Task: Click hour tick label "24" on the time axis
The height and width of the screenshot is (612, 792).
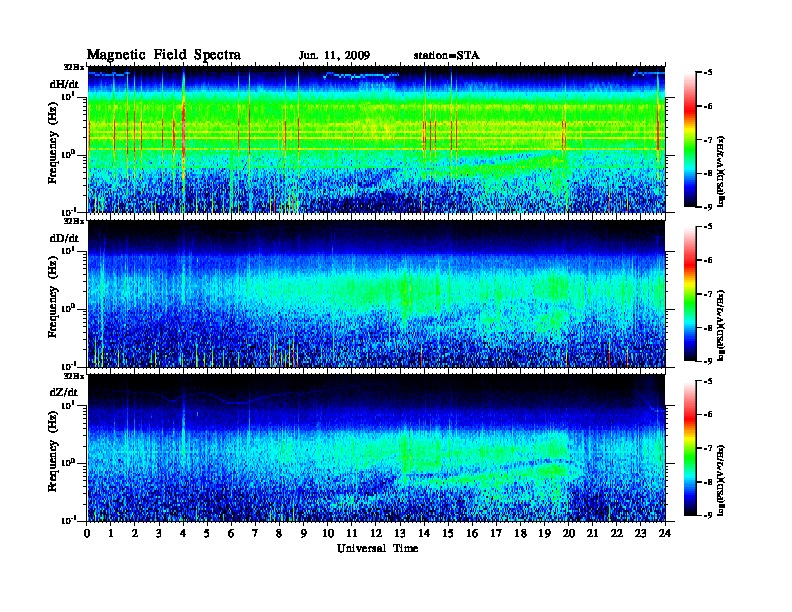Action: tap(665, 533)
